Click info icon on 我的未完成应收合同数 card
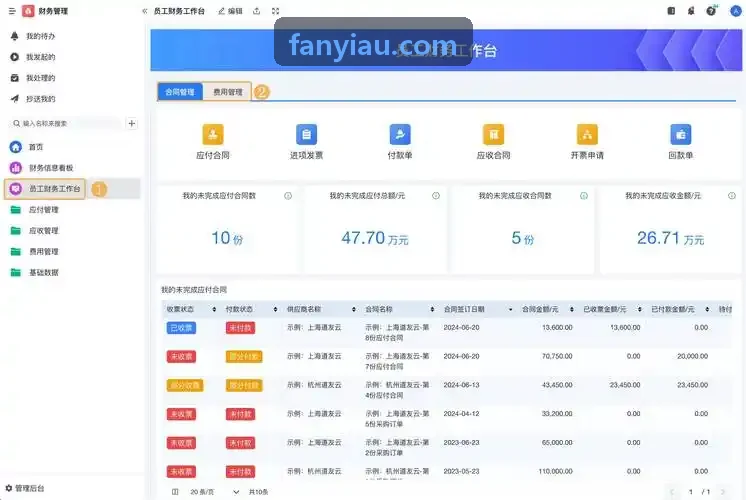The height and width of the screenshot is (500, 746). pos(584,196)
